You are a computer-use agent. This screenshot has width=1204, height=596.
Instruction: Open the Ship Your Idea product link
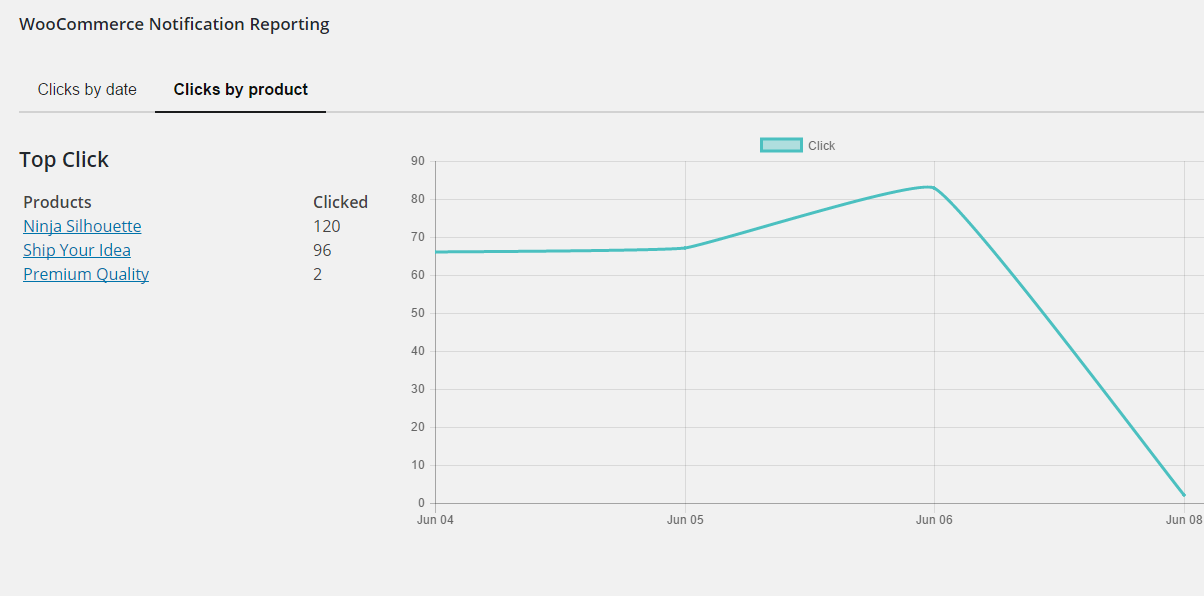pos(77,250)
